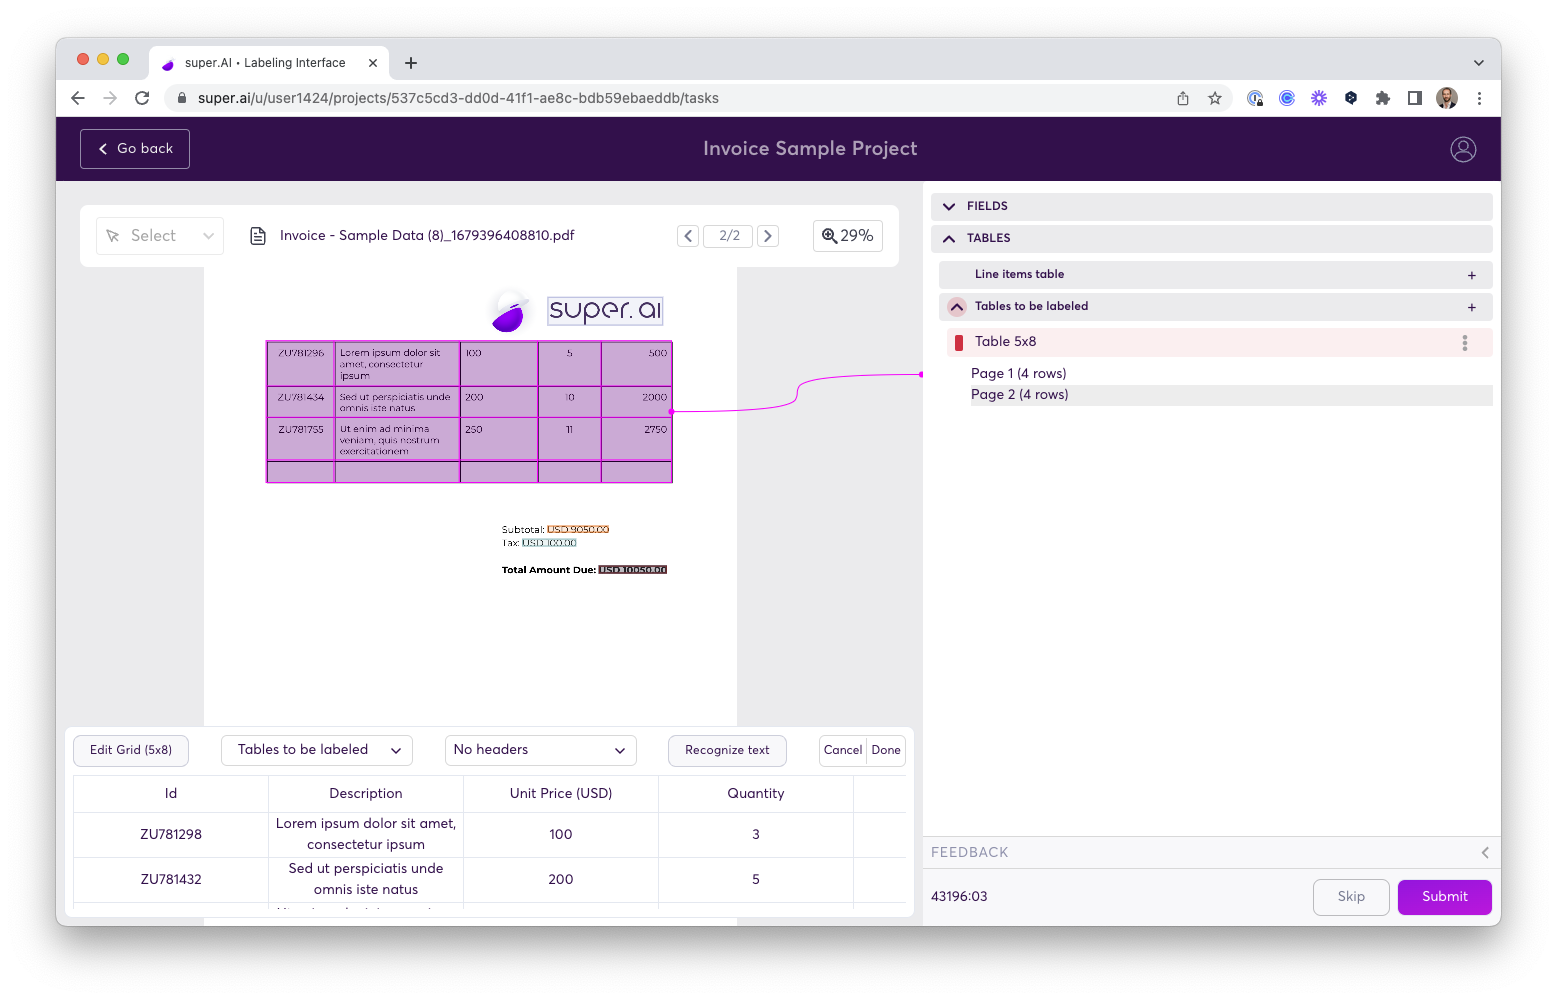
Task: Toggle the browser side panel icon
Action: 1415,98
